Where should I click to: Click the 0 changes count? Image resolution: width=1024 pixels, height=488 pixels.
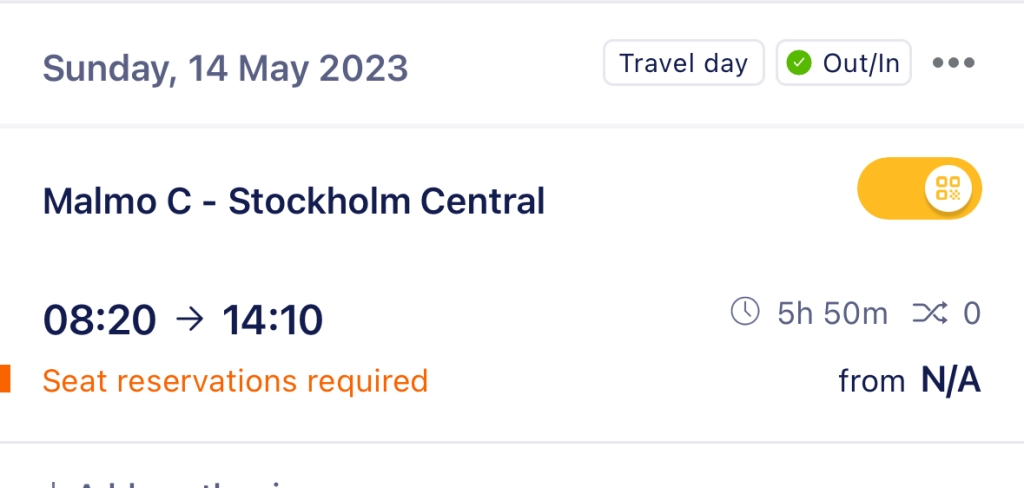(972, 314)
